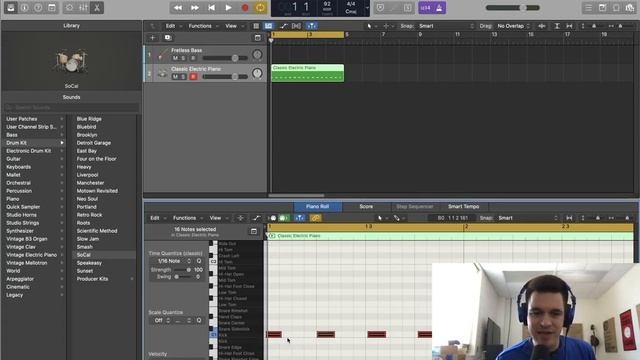Screen dimensions: 640x360
Task: Click the Rewind transport button
Action: [x=178, y=8]
